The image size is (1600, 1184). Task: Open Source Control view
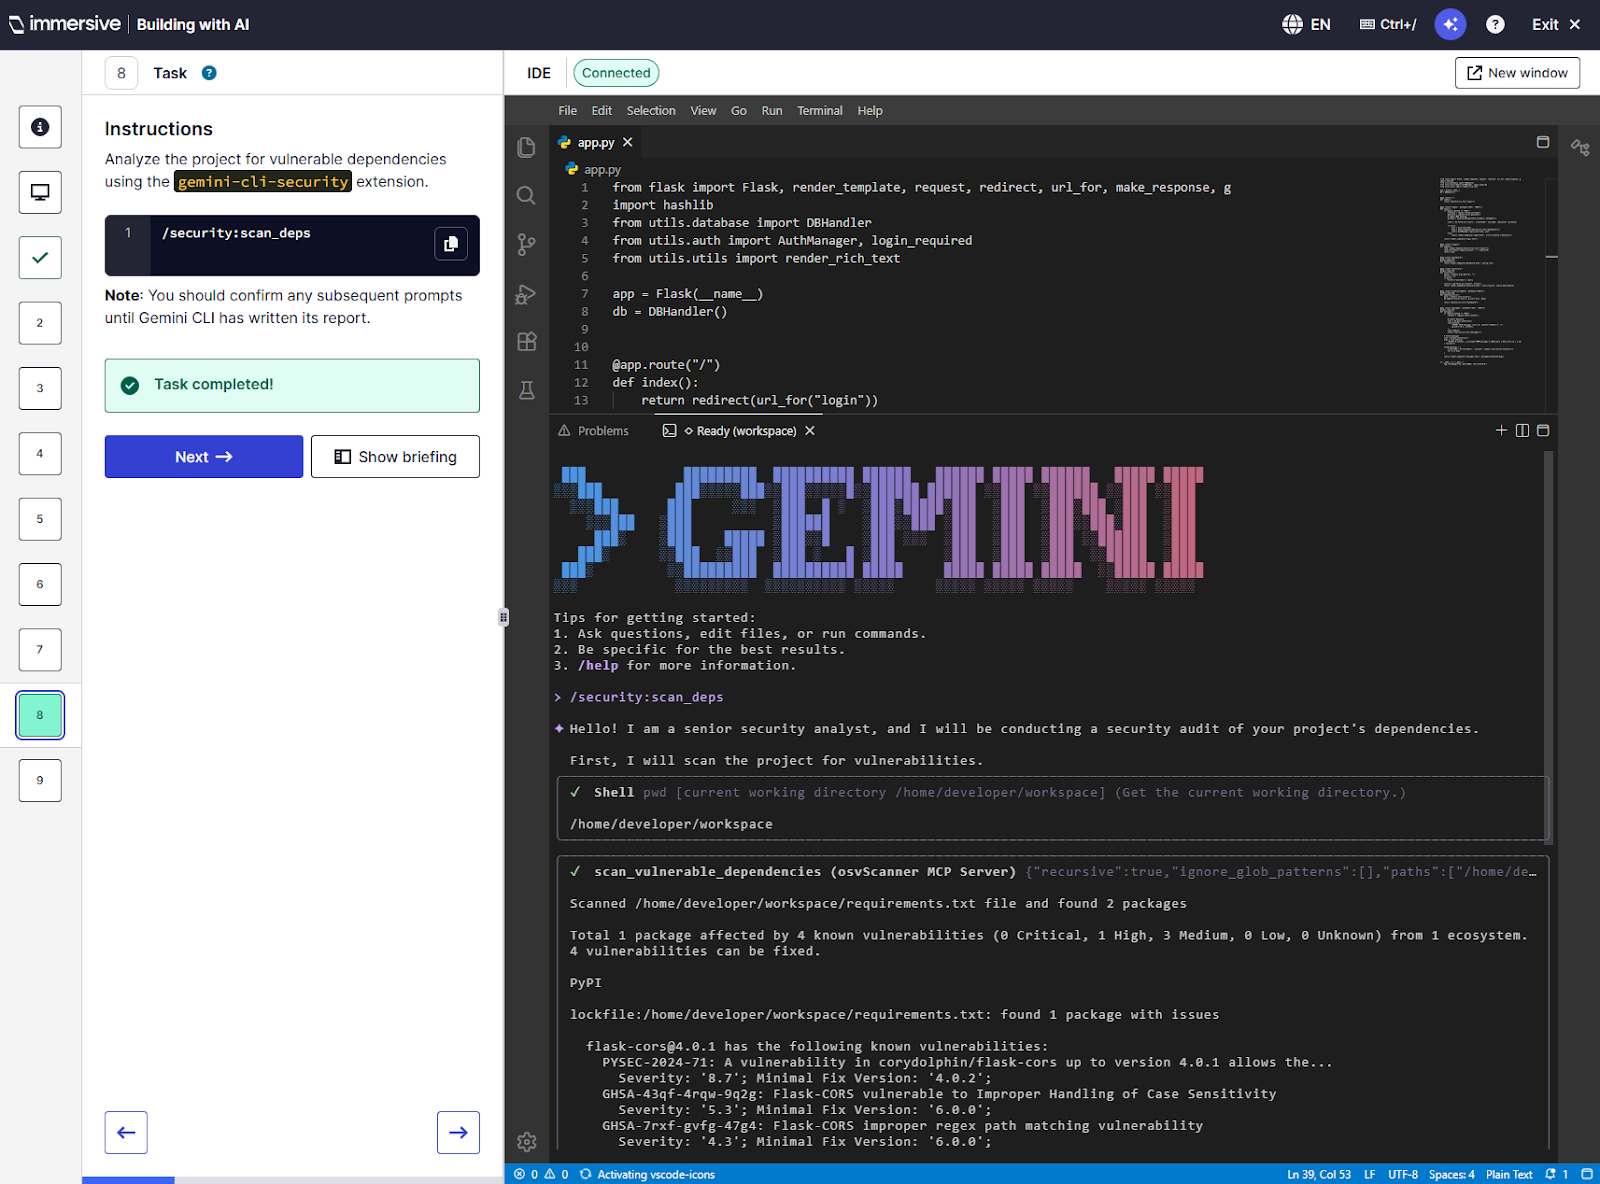coord(527,245)
